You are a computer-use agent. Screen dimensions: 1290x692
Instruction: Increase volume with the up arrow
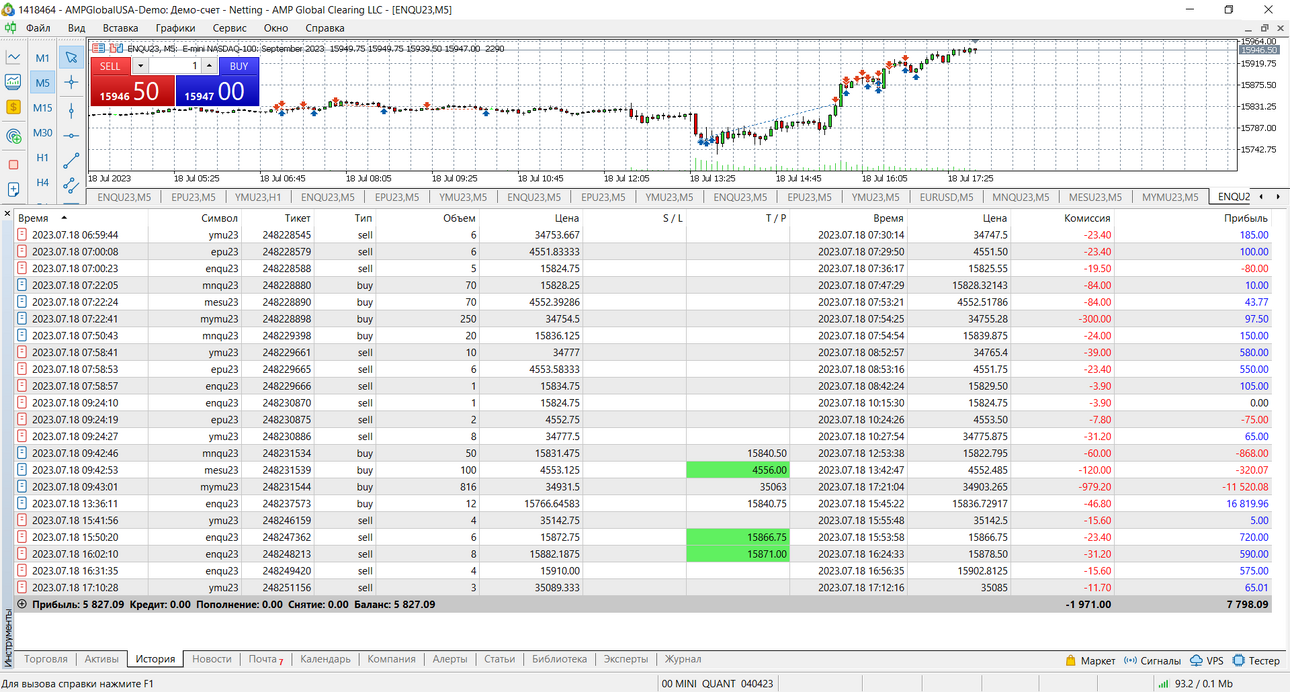[208, 66]
